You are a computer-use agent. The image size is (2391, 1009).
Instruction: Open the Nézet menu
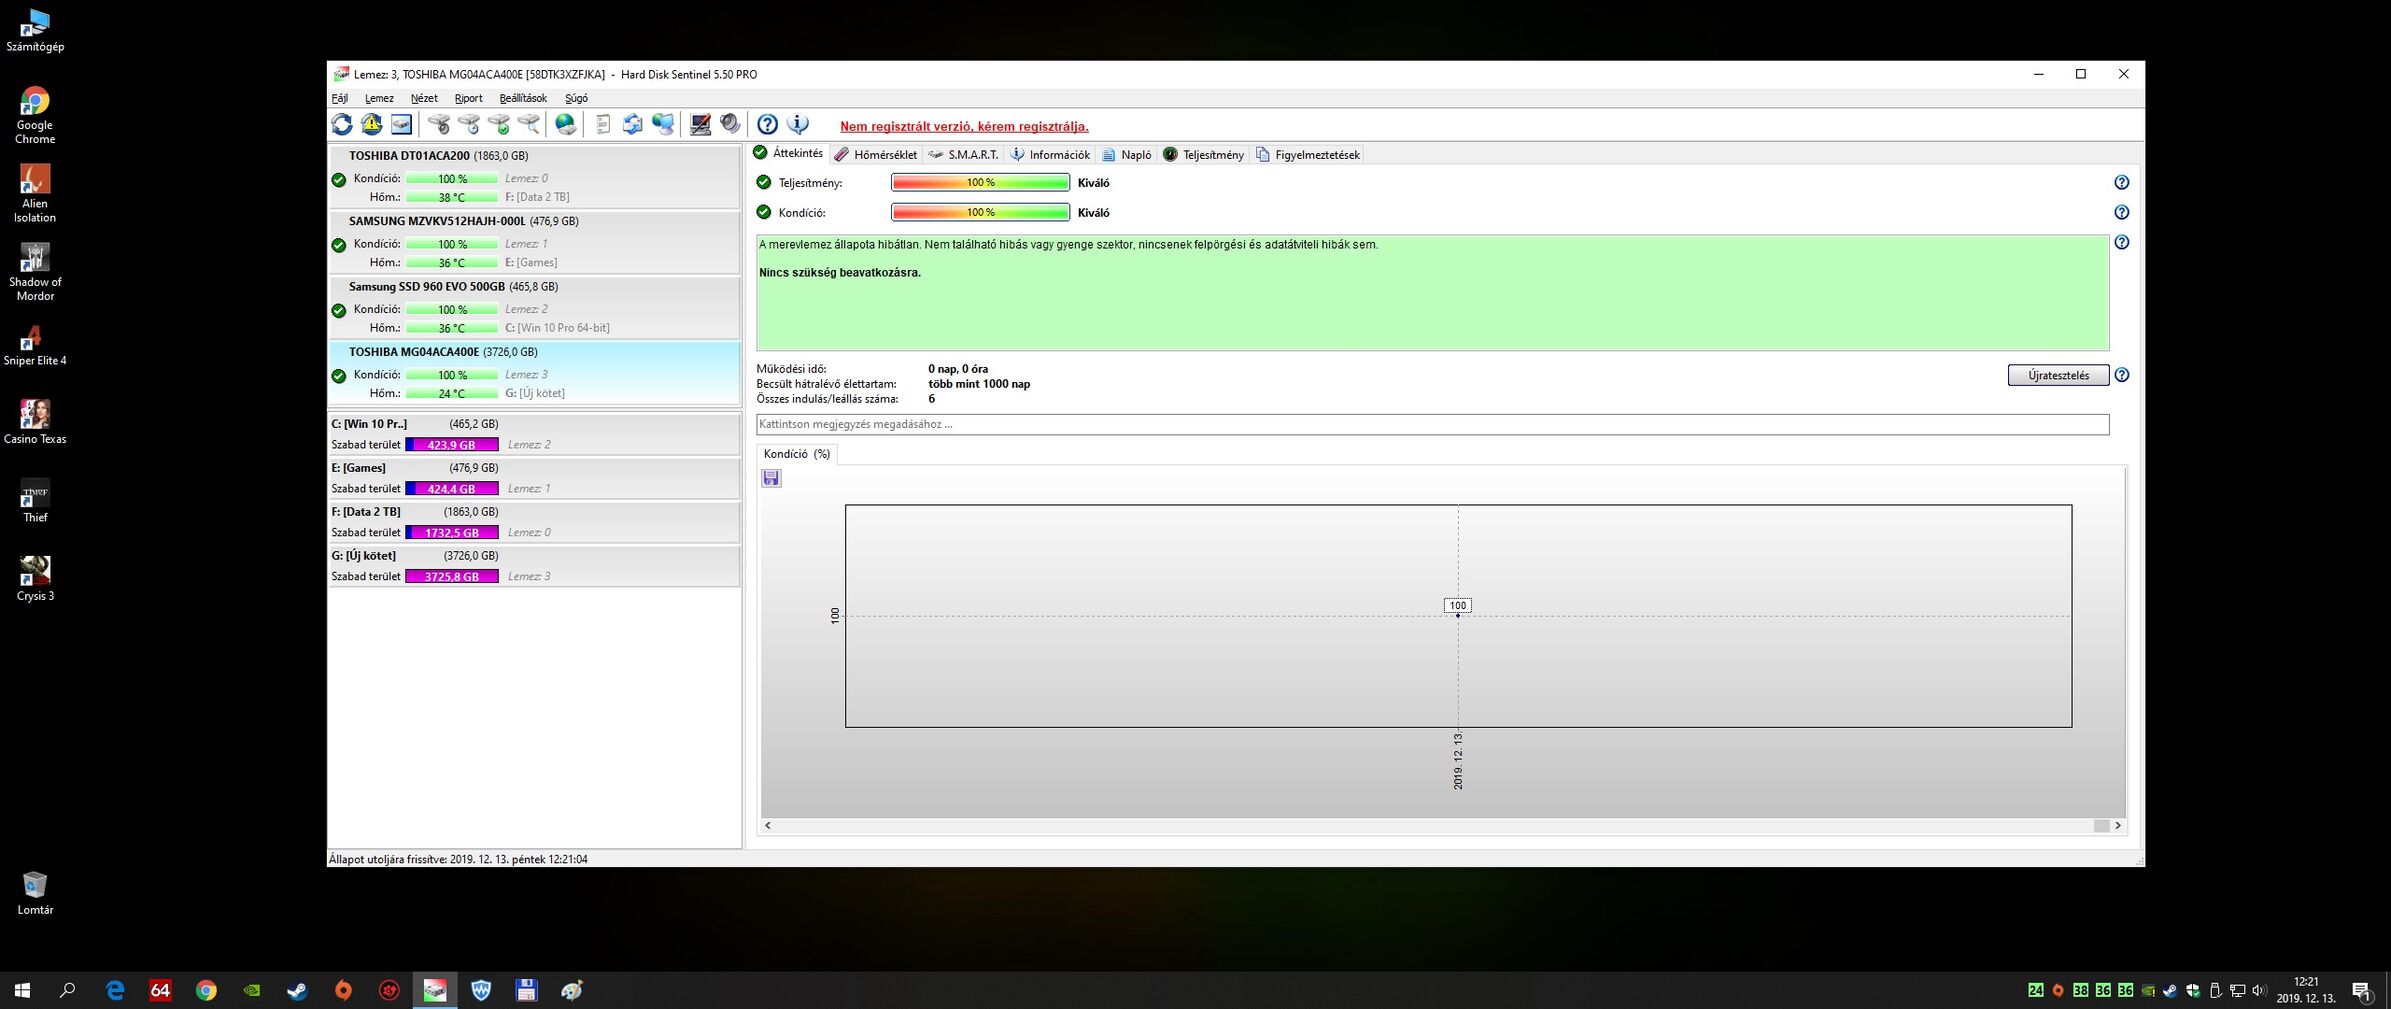[x=424, y=98]
